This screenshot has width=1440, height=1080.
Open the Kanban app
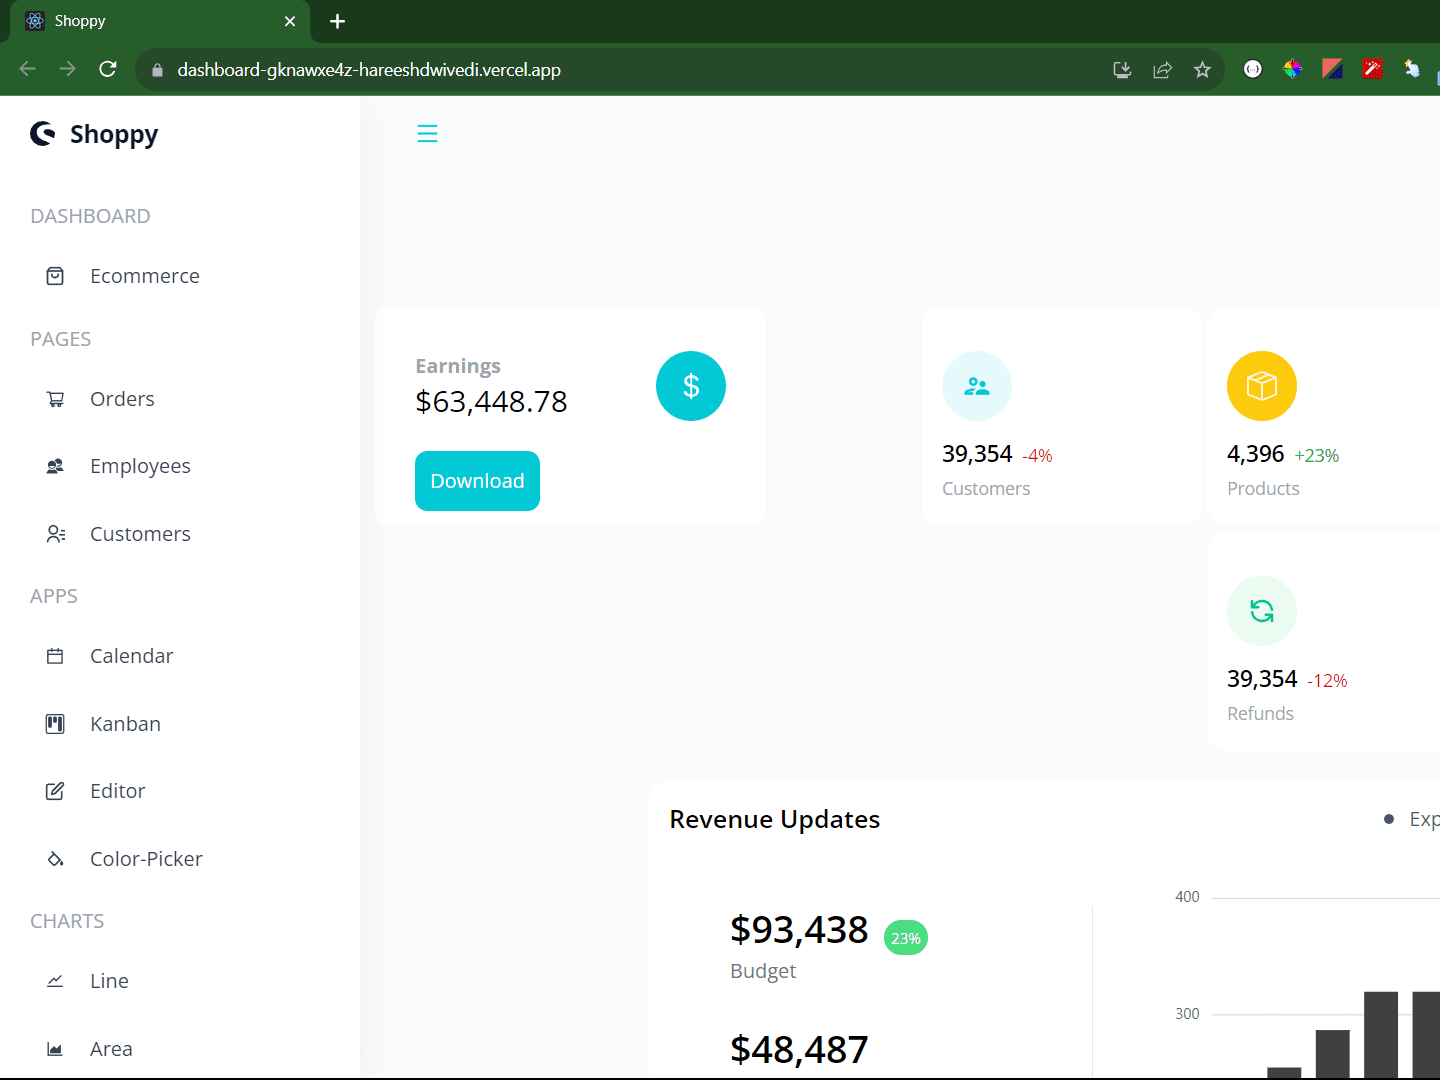pos(125,724)
